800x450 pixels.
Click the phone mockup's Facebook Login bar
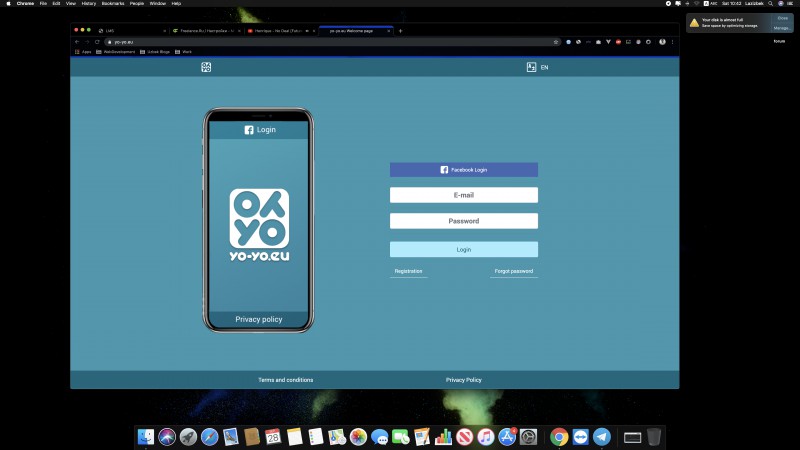[259, 130]
